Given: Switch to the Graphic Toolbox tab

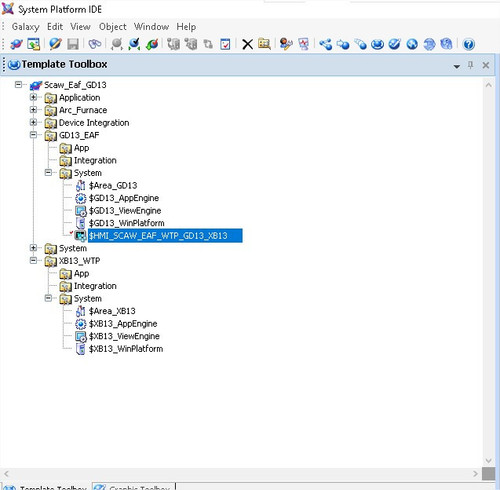Looking at the screenshot, I should pos(133,487).
